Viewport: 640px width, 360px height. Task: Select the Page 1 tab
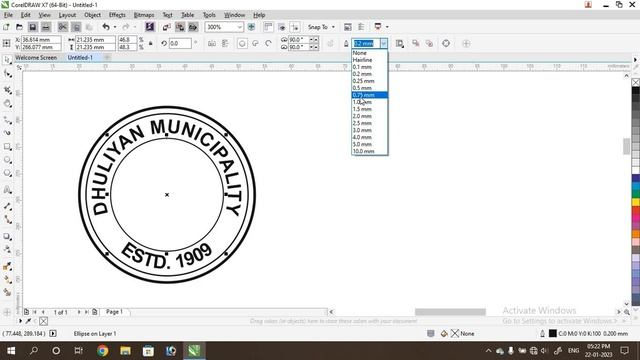pyautogui.click(x=114, y=312)
